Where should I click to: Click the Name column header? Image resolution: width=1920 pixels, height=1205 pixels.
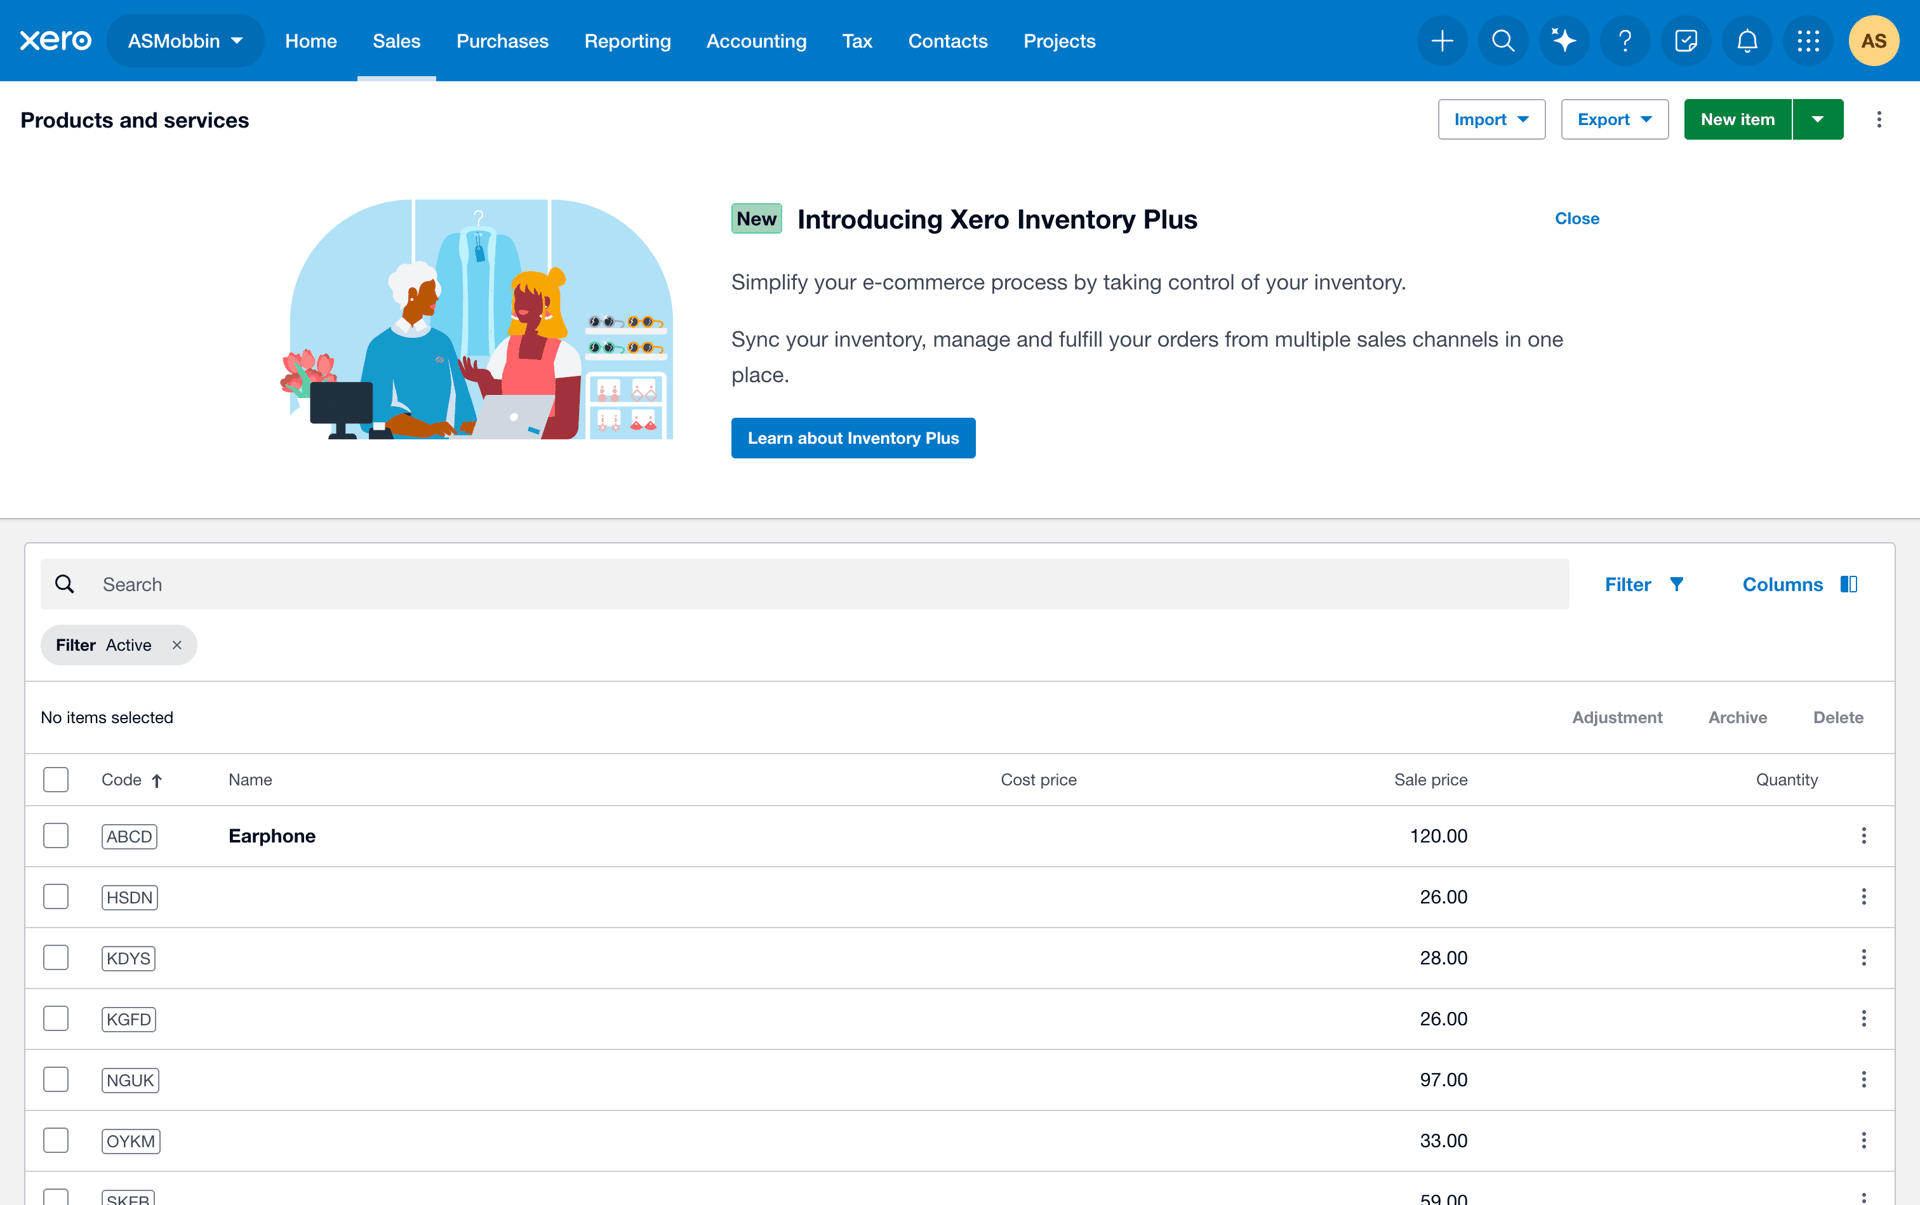250,780
